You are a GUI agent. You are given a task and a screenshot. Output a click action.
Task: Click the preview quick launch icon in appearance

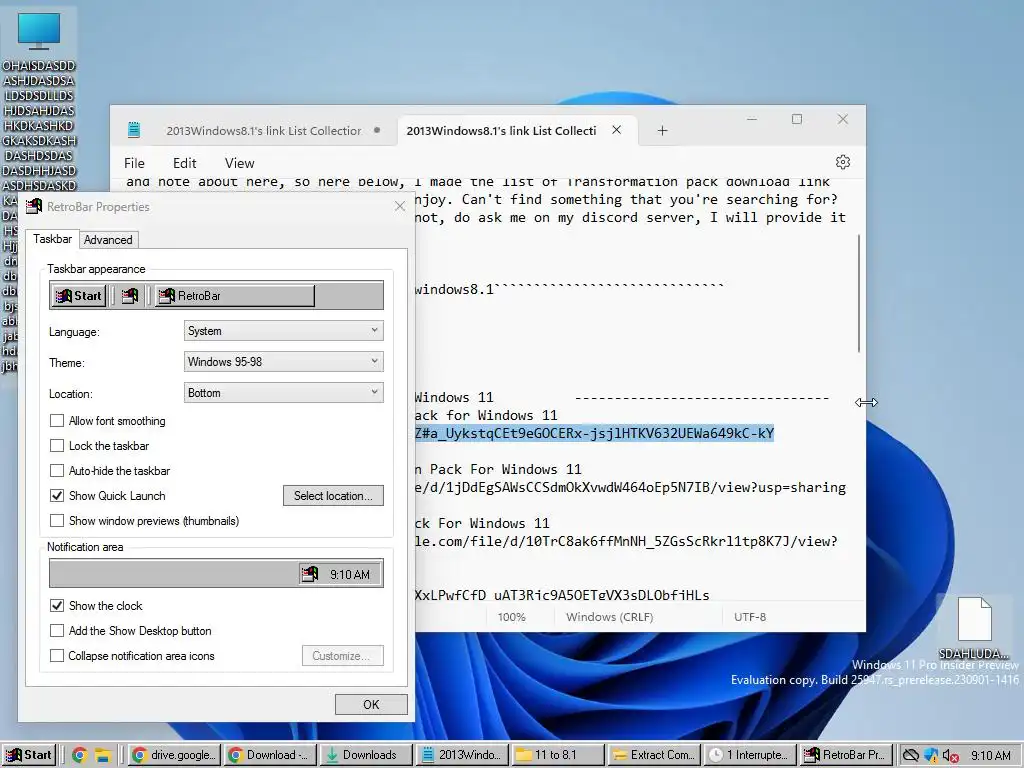tap(130, 296)
